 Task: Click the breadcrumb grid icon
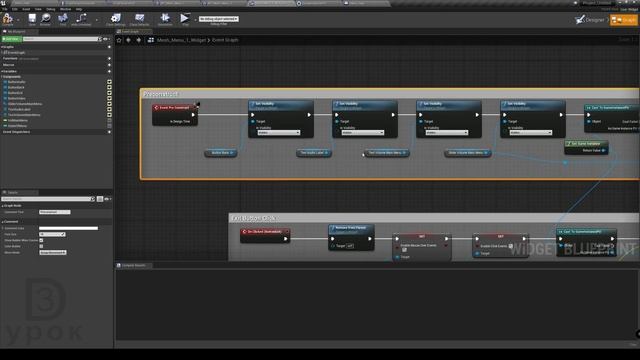tap(151, 40)
